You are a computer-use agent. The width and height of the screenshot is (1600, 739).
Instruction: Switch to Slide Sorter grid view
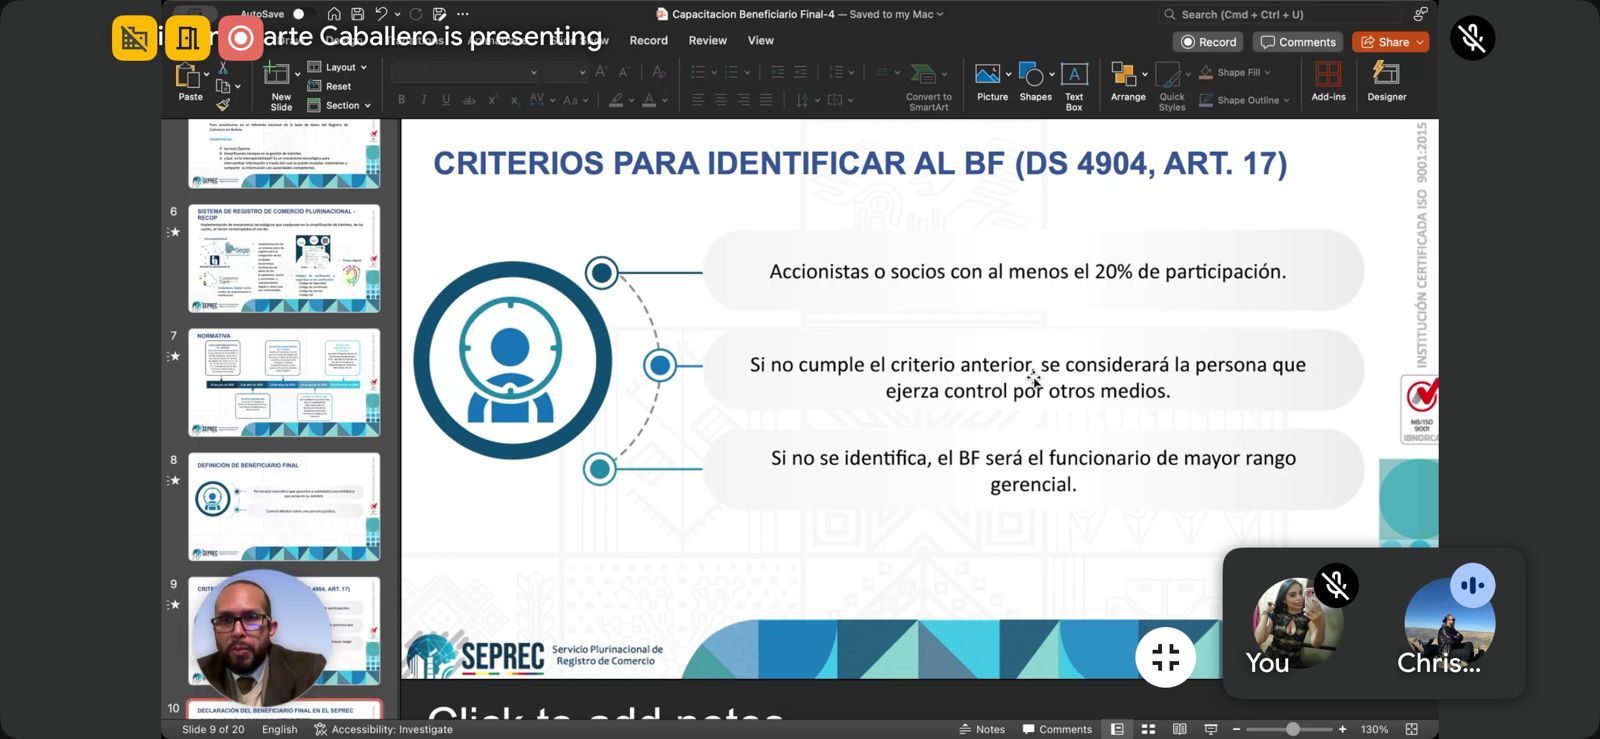(1148, 729)
